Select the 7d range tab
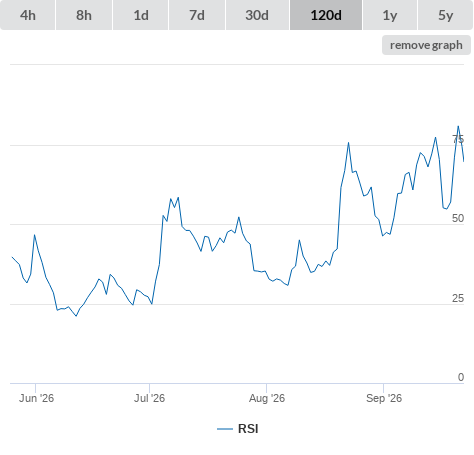This screenshot has width=474, height=455. click(x=197, y=15)
